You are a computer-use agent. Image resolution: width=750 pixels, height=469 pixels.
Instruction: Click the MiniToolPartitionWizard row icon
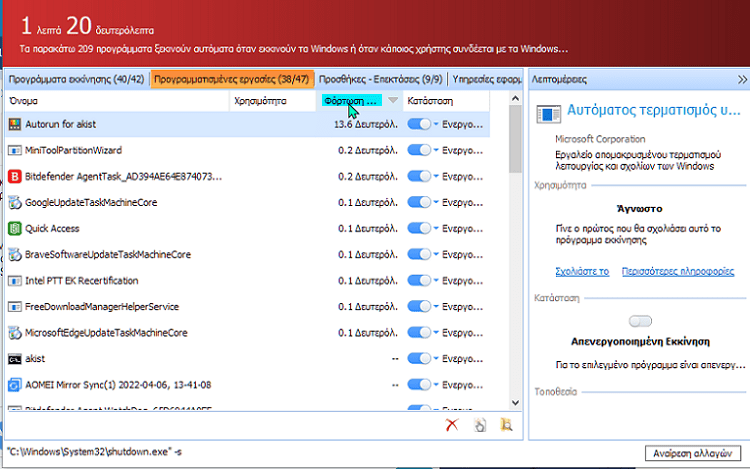15,151
